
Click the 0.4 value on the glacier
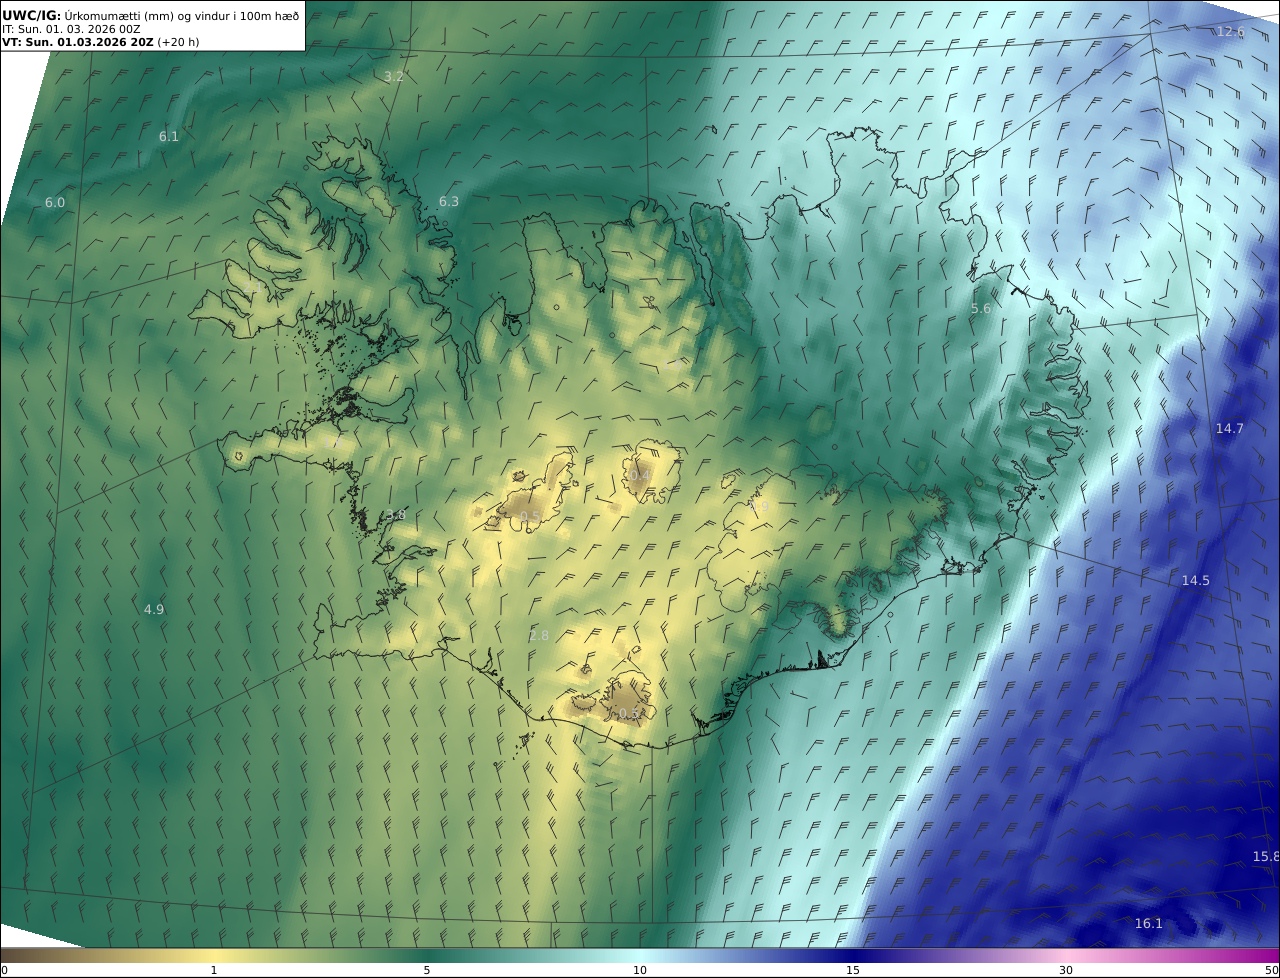point(640,474)
